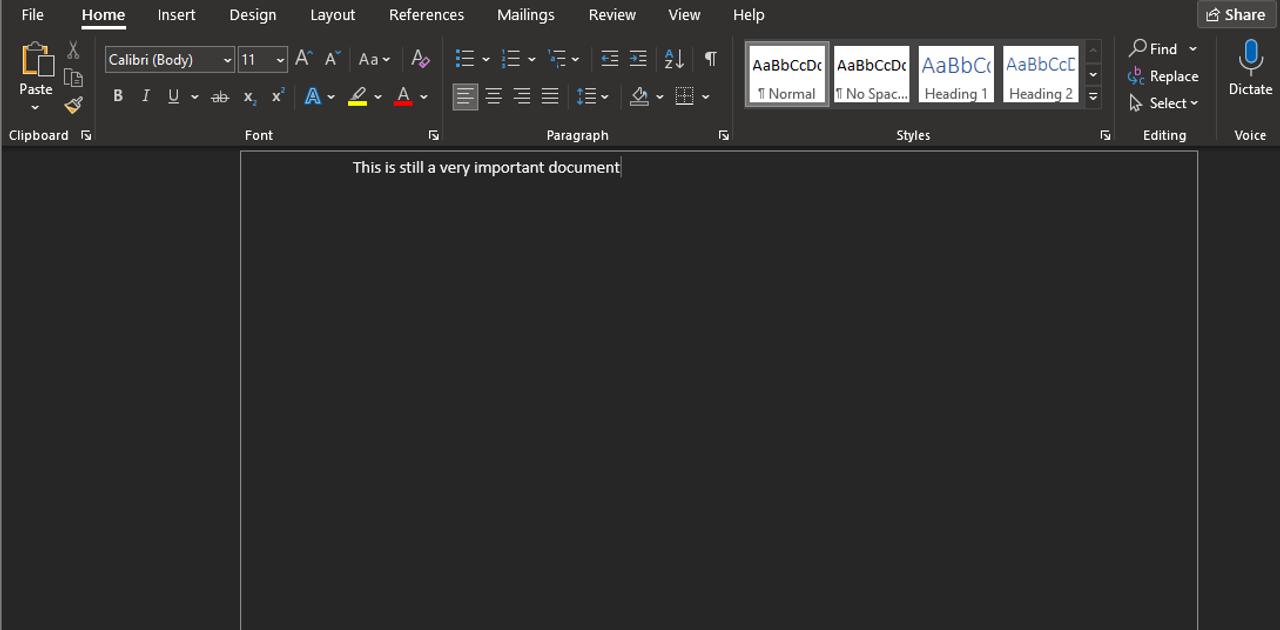Apply strikethrough to selected text
Screen dimensions: 1280x630
pos(219,96)
